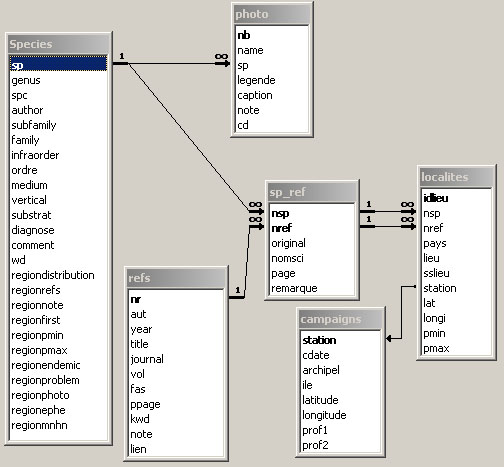Select the photo table header
The width and height of the screenshot is (504, 467).
[x=272, y=14]
